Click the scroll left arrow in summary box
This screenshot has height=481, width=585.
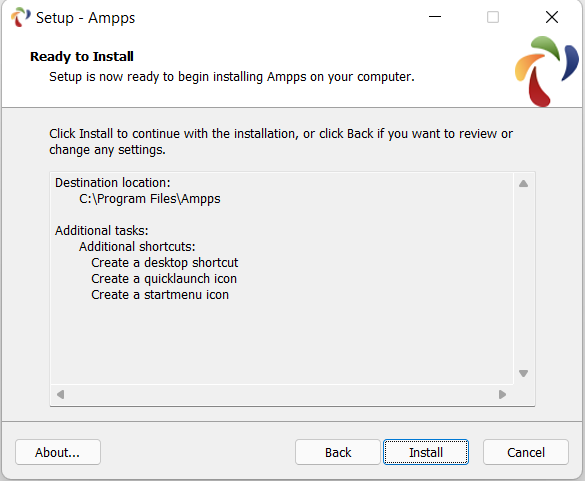60,394
